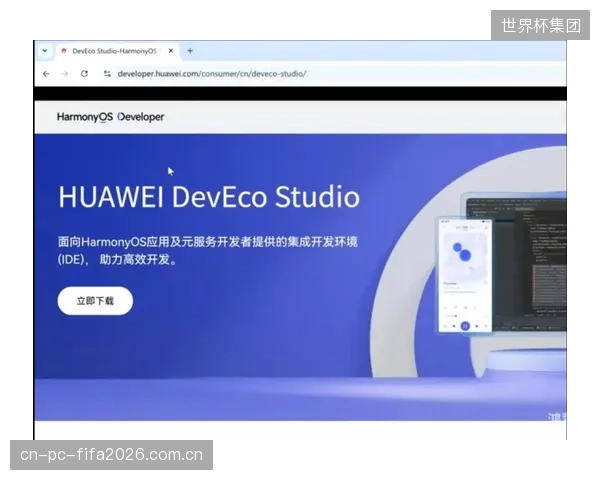Click the play button in phone mockup

tap(465, 326)
